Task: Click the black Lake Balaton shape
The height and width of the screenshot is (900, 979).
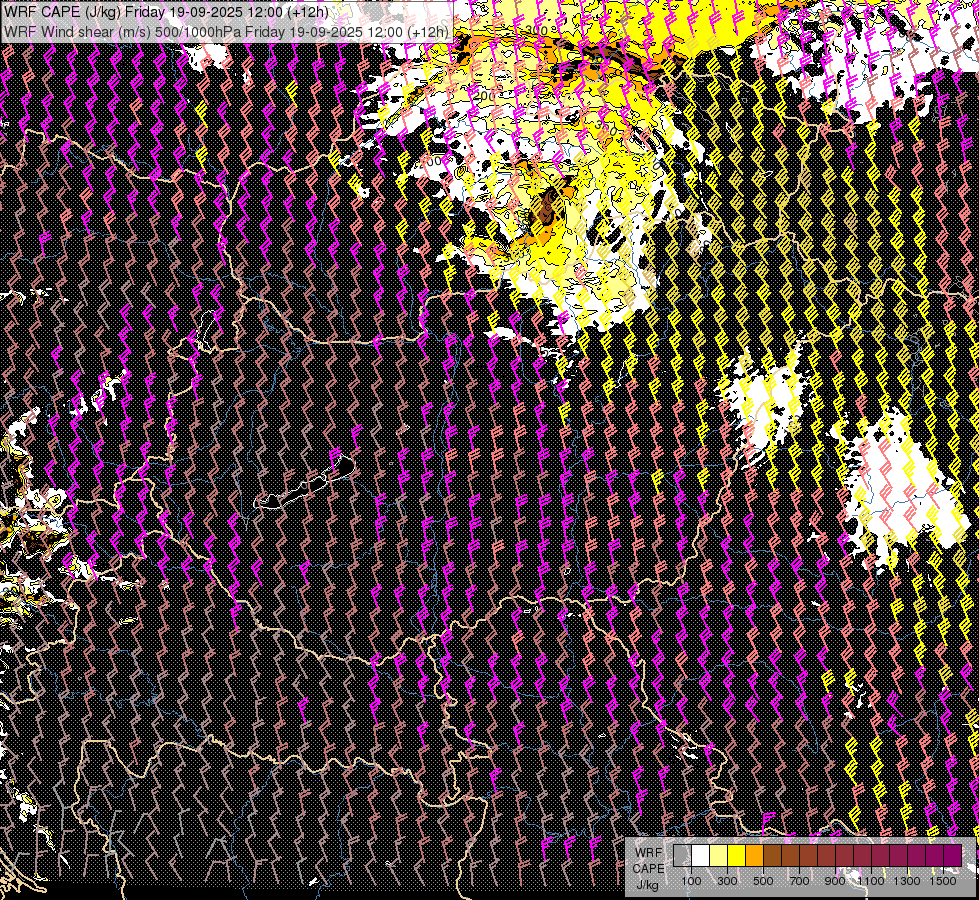Action: point(306,486)
